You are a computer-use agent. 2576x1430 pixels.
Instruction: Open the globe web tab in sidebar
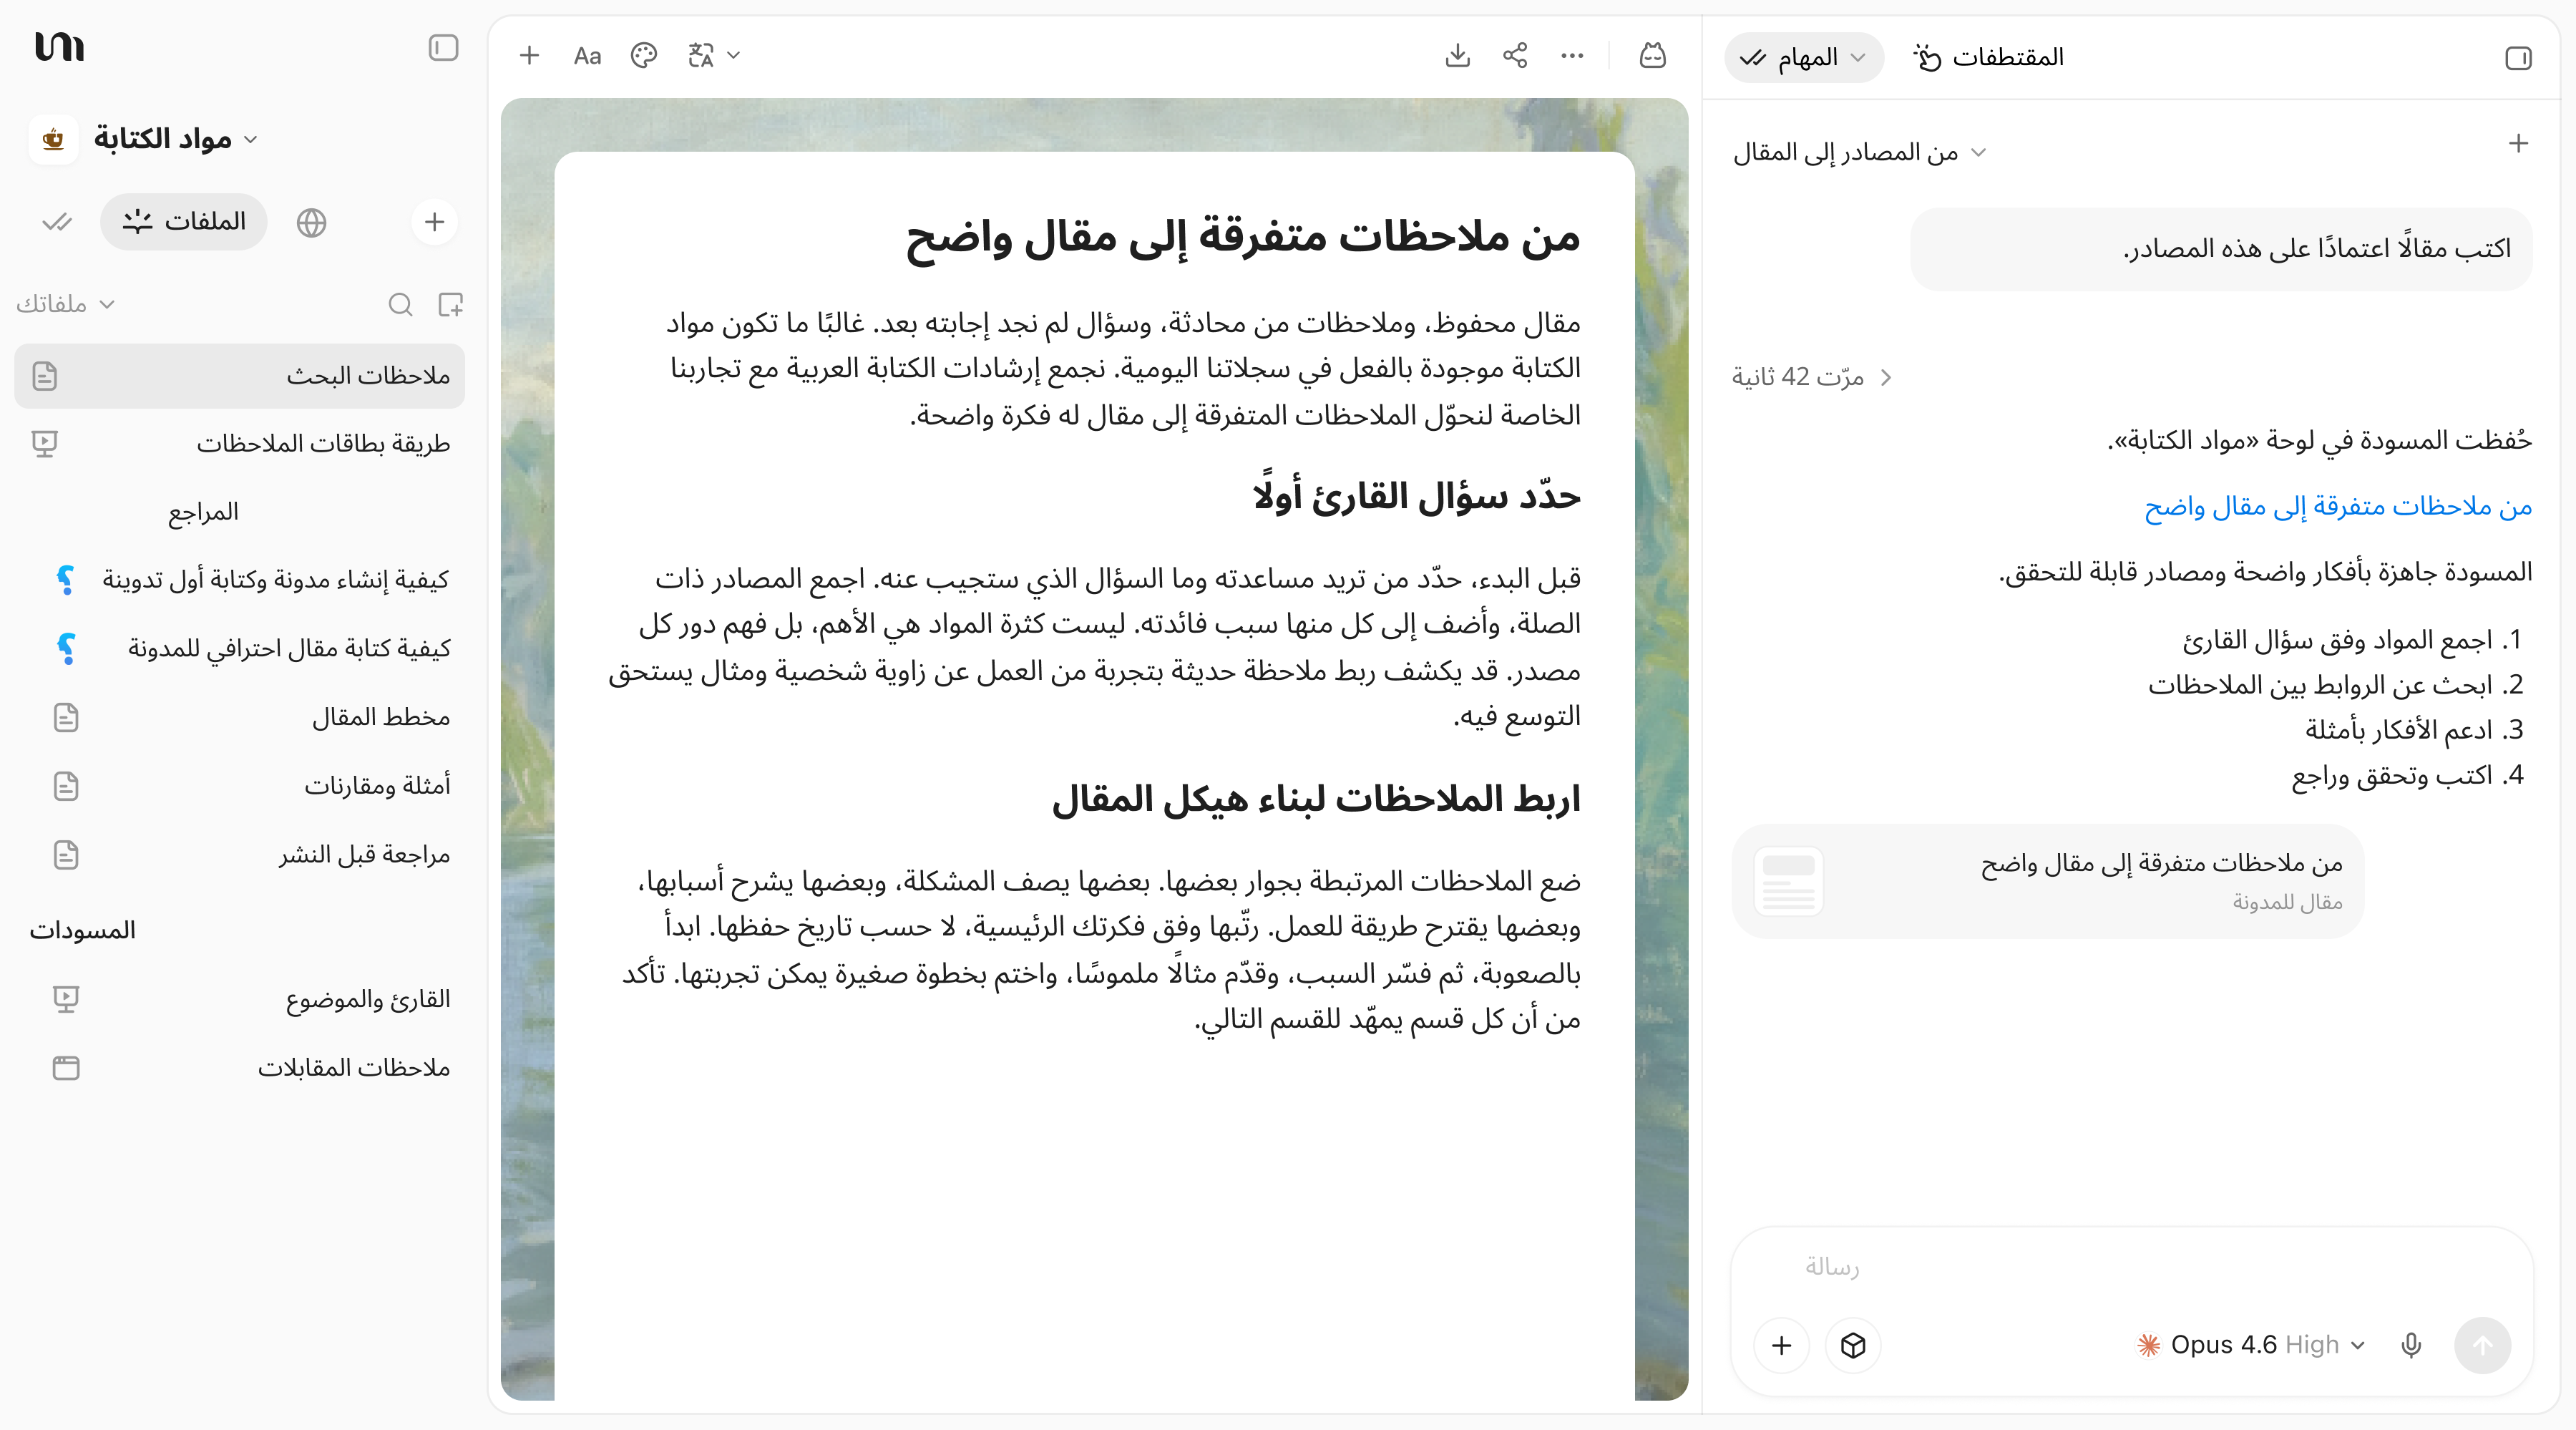[x=312, y=222]
